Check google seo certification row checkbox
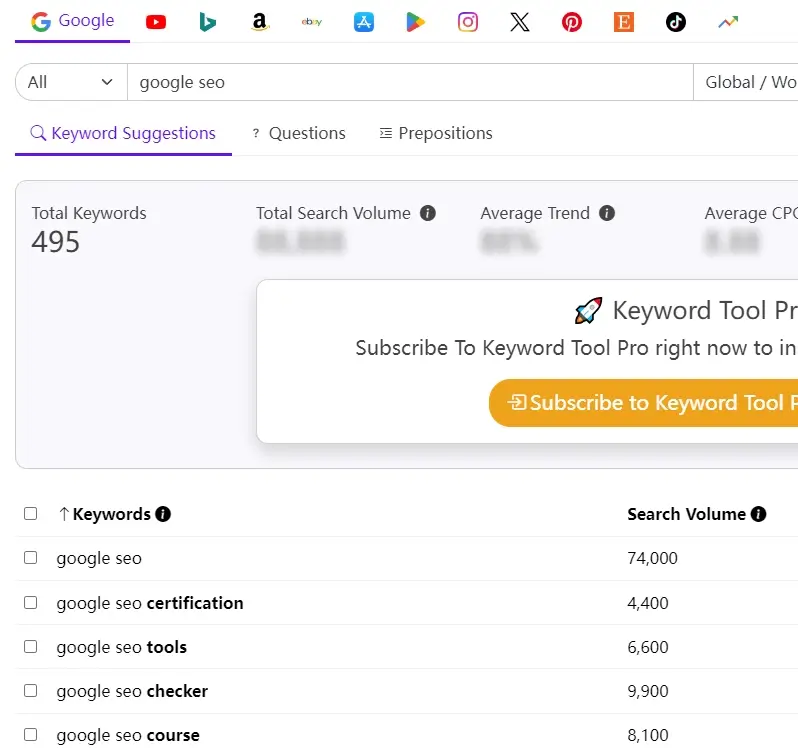 pyautogui.click(x=31, y=603)
